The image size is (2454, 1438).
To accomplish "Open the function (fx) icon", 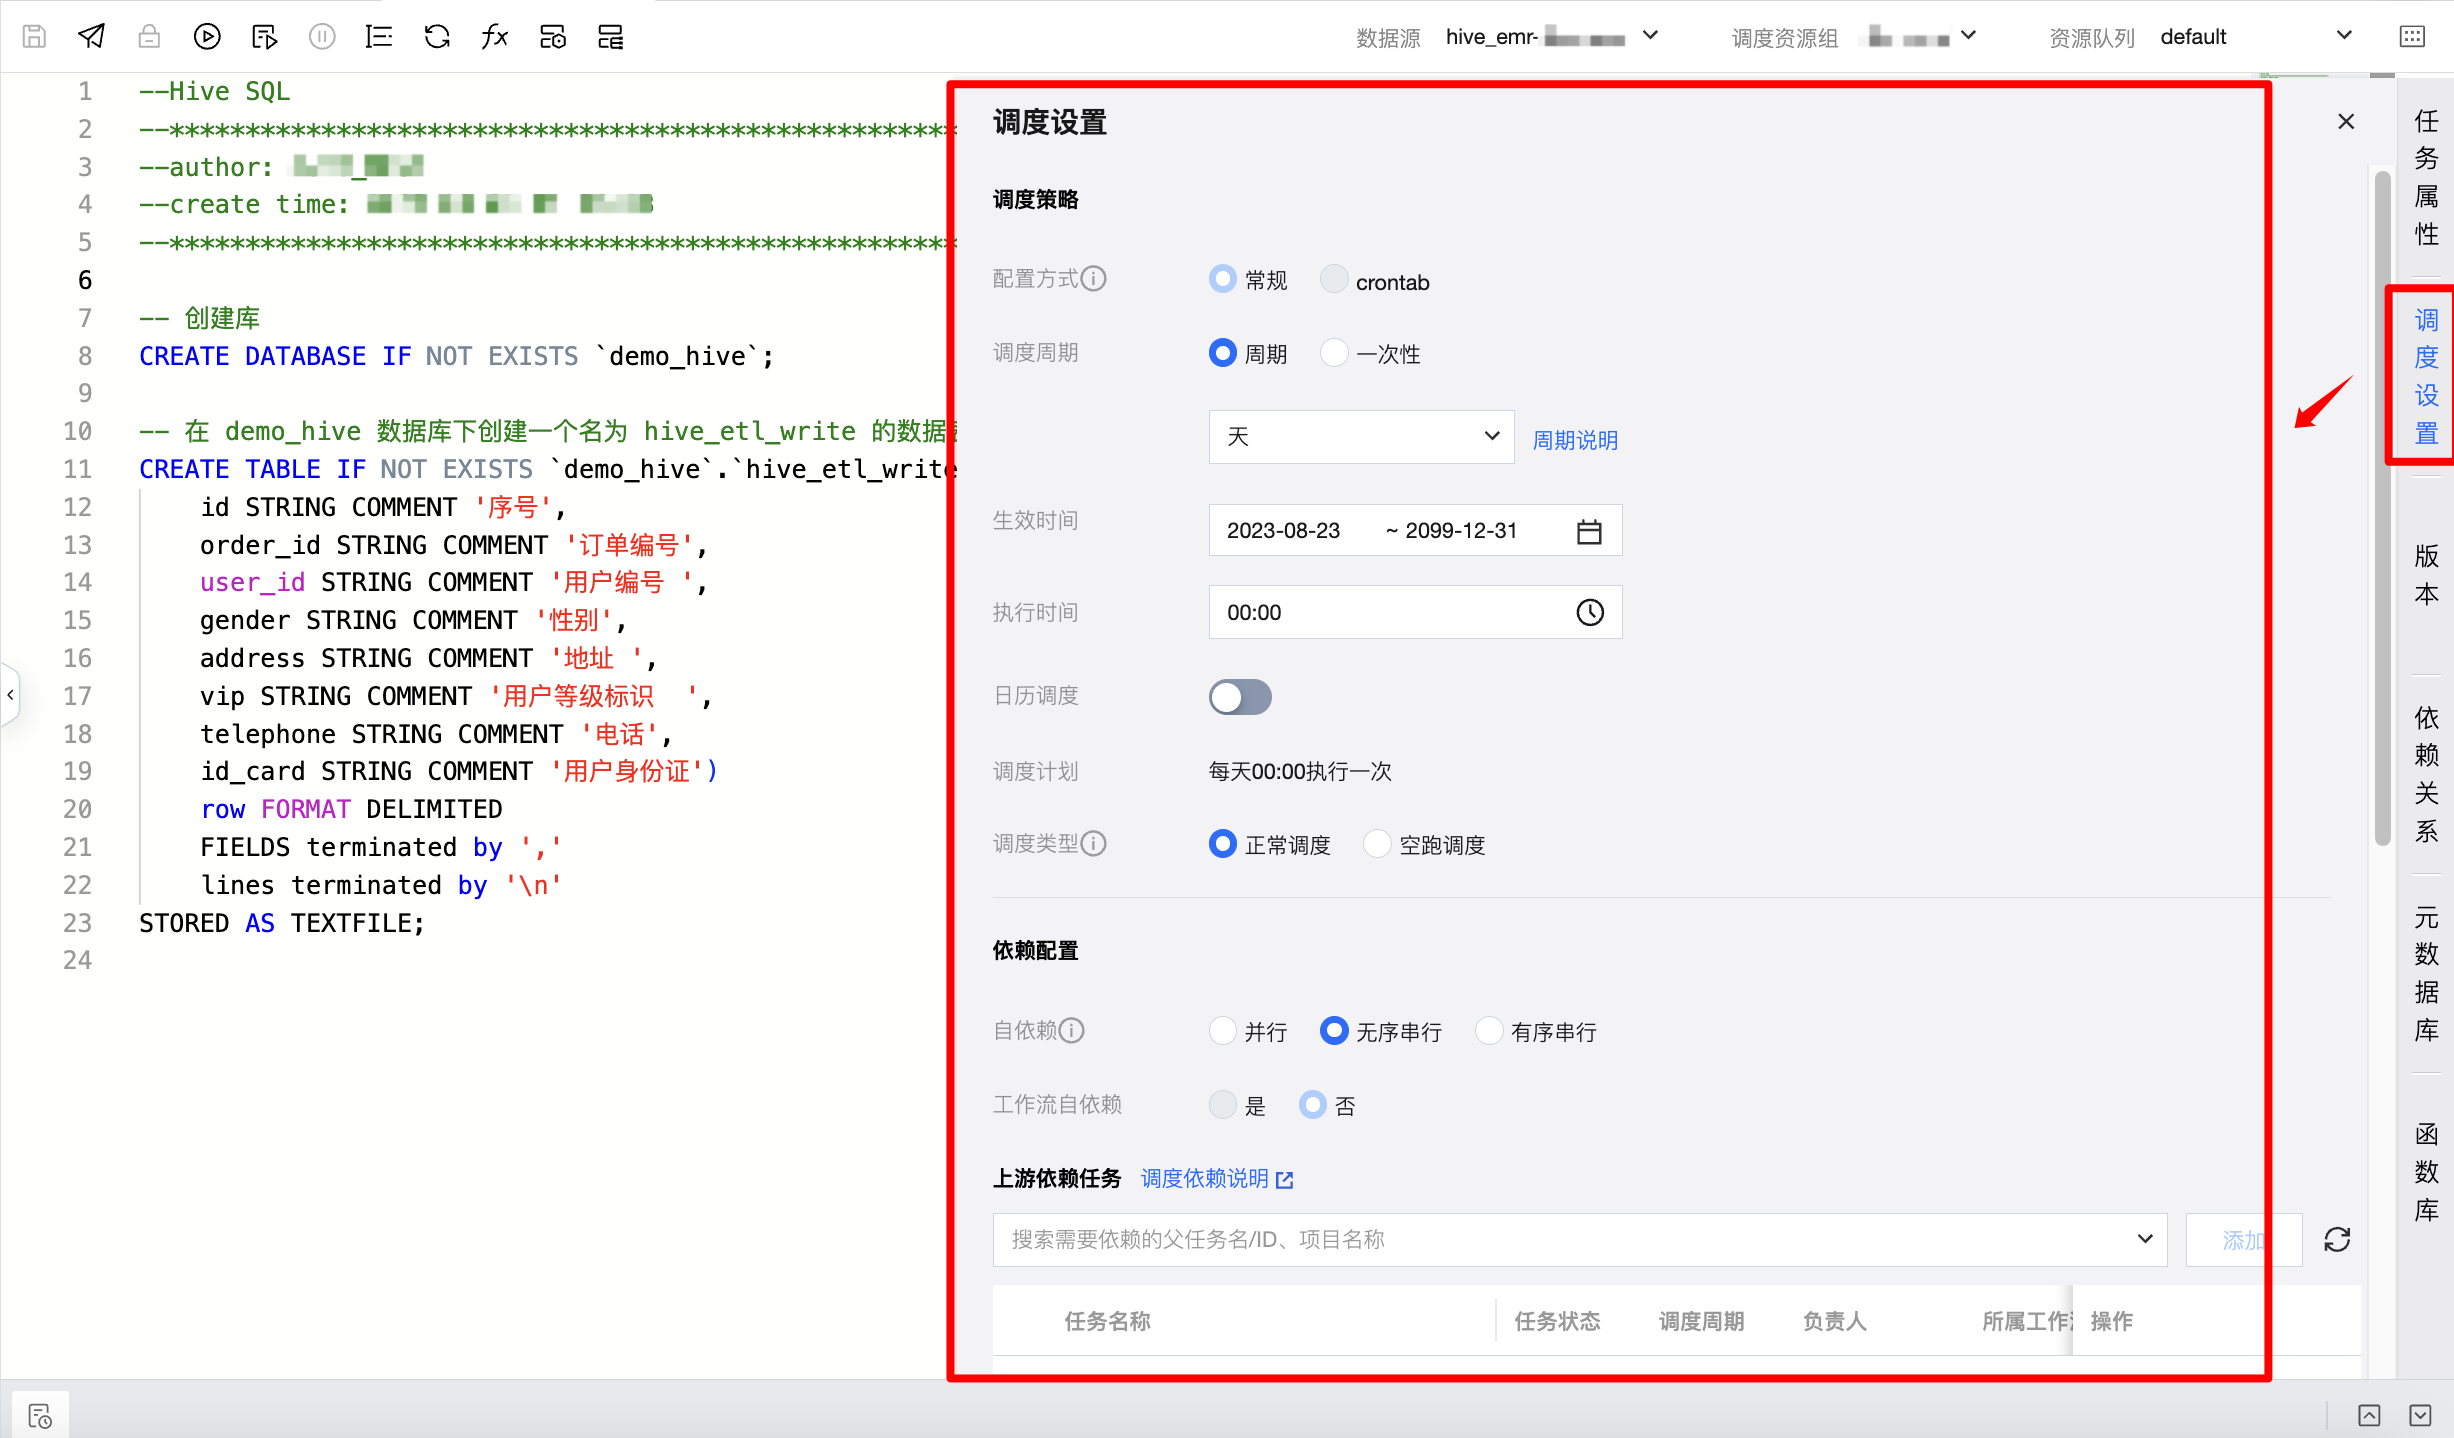I will pyautogui.click(x=495, y=37).
